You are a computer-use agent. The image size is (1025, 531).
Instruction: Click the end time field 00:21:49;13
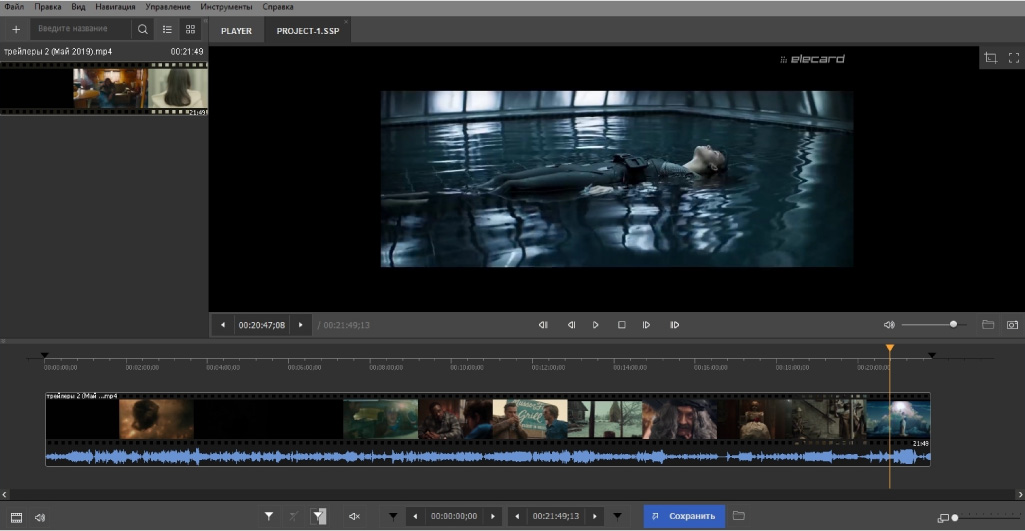click(x=556, y=517)
